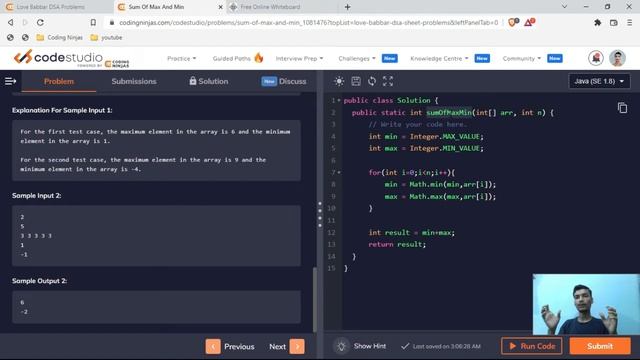640x360 pixels.
Task: Open the browser wallet icon
Action: [x=613, y=23]
